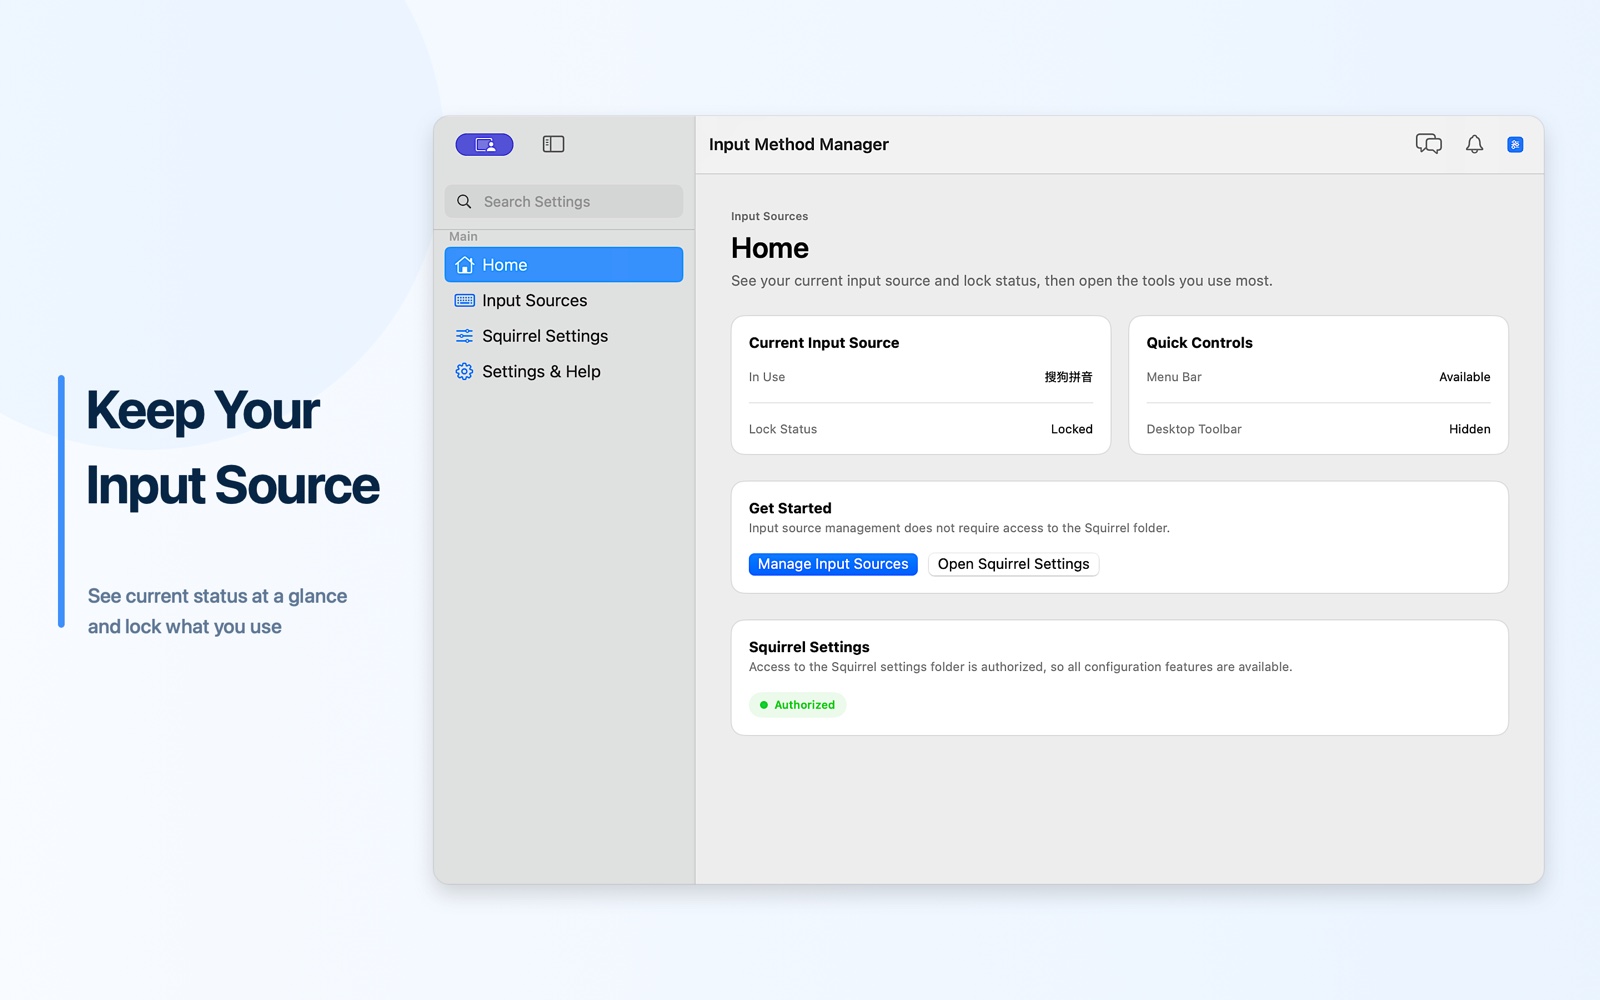This screenshot has height=1000, width=1600.
Task: Click the Current Input Source card title
Action: coord(824,343)
